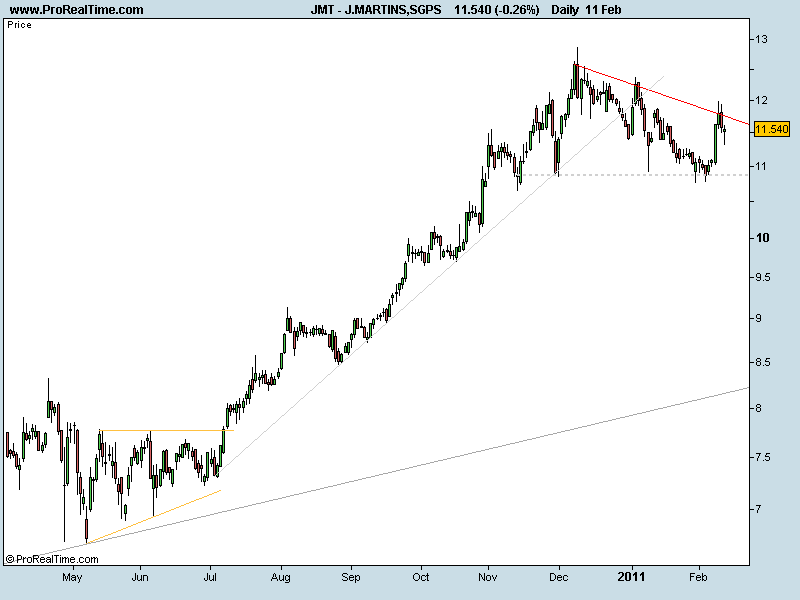Click the Price label on the chart
This screenshot has width=800, height=600.
(x=19, y=24)
